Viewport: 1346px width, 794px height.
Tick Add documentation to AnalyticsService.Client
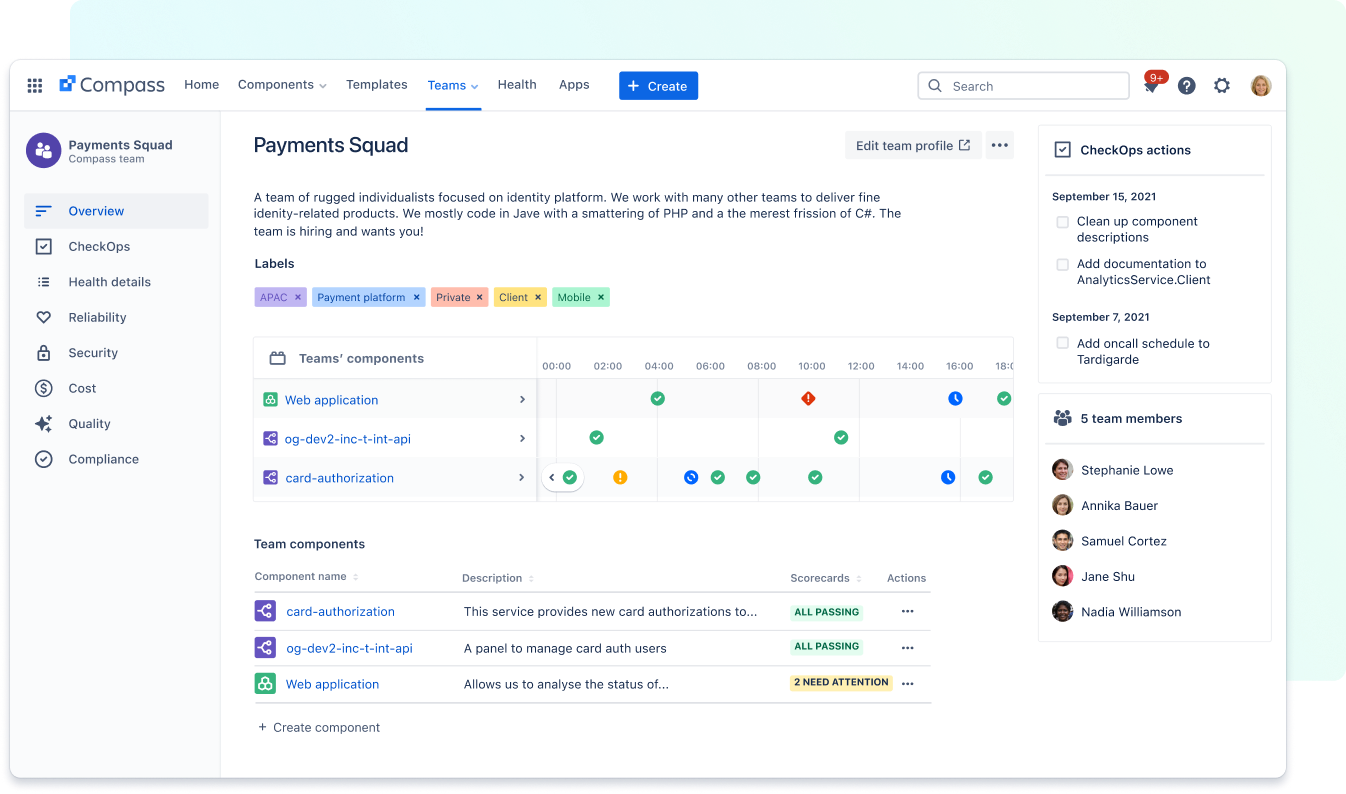(x=1062, y=264)
